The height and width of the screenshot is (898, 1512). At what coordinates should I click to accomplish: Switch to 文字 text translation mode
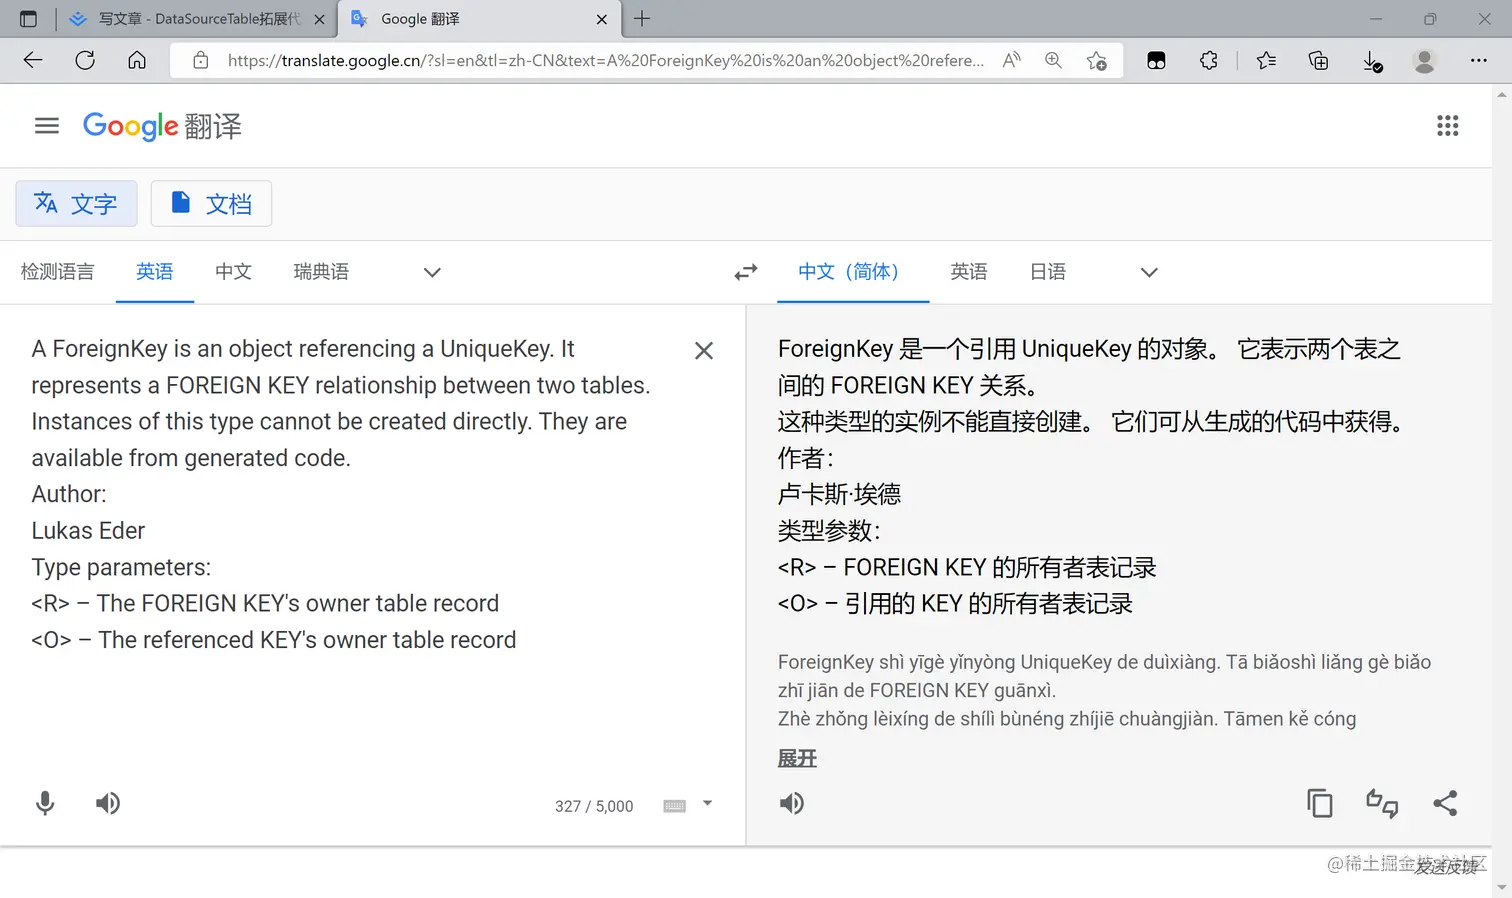click(76, 204)
